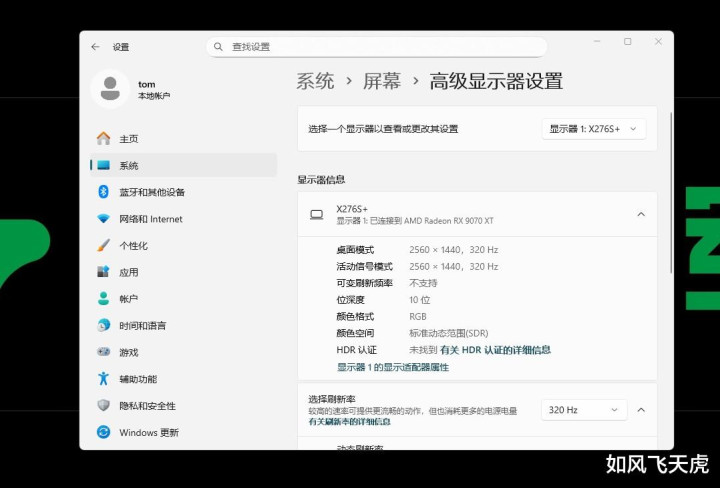The width and height of the screenshot is (720, 488).
Task: Select 蓝牙和其他设备 Bluetooth icon
Action: point(103,192)
